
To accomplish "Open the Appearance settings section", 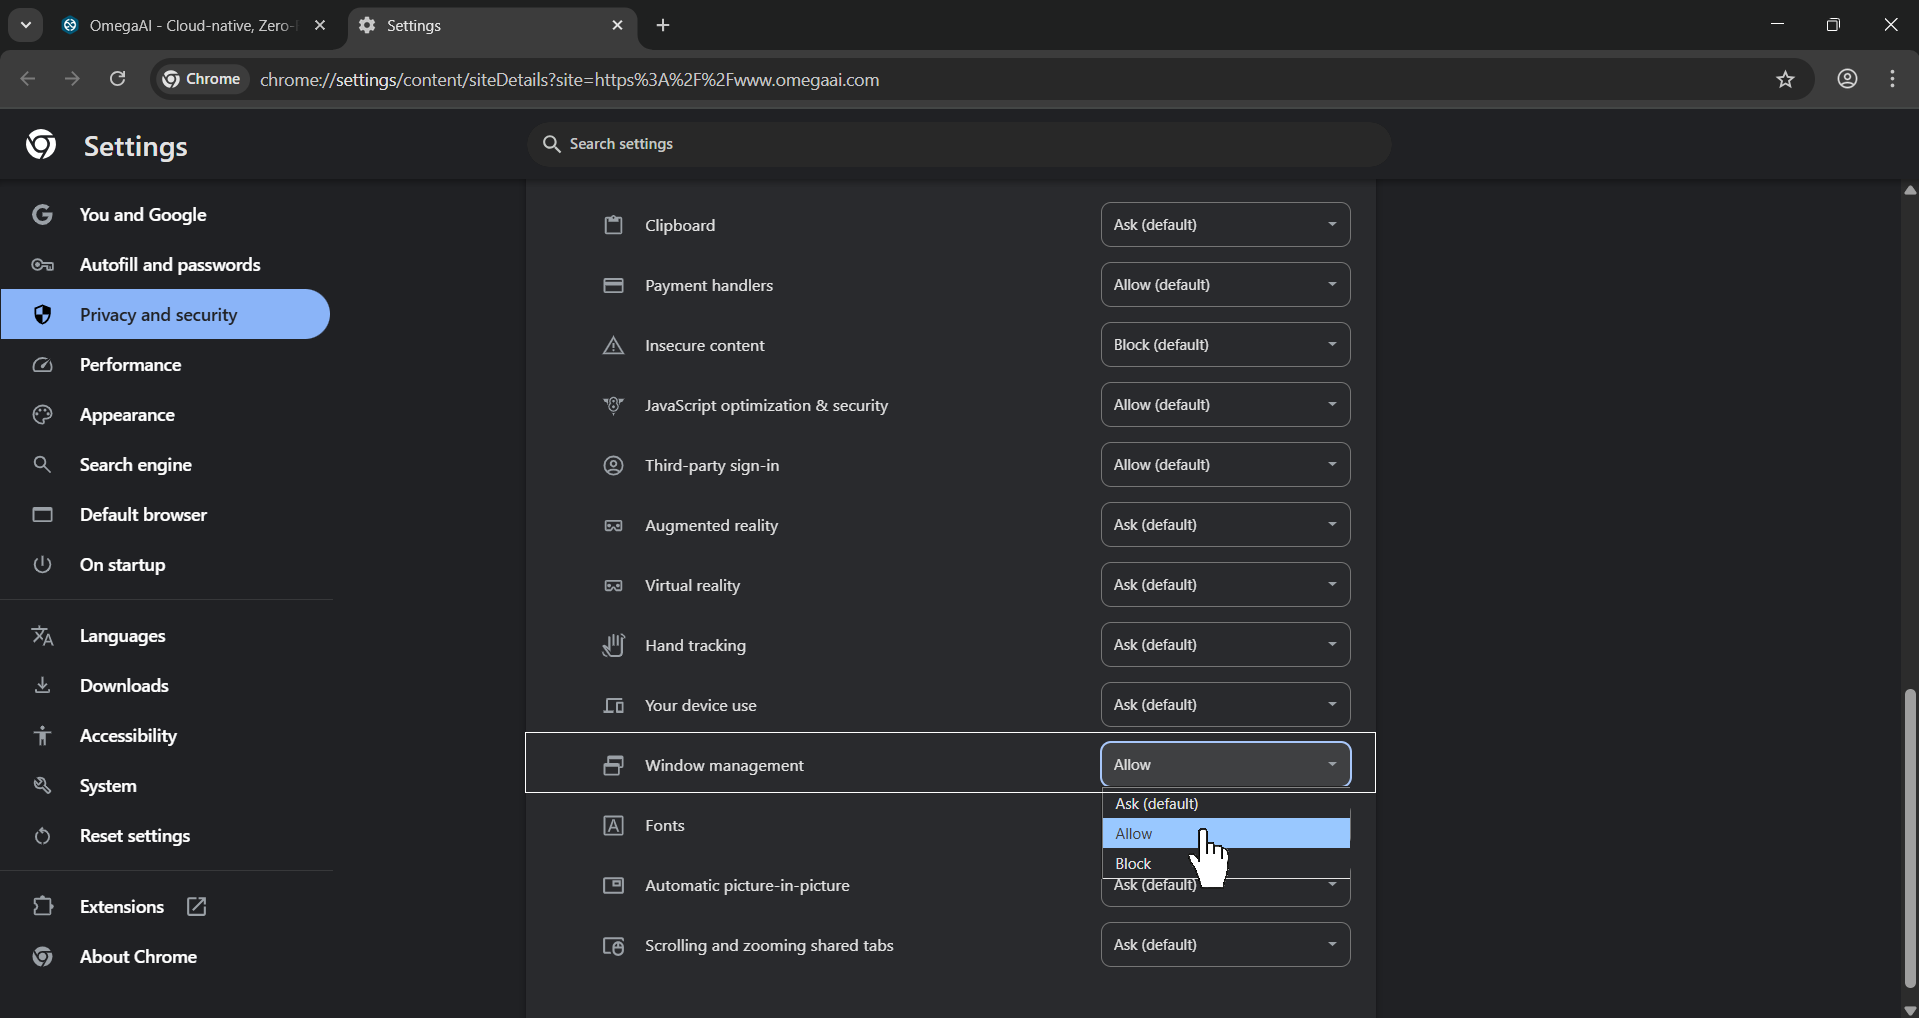I will [x=127, y=415].
